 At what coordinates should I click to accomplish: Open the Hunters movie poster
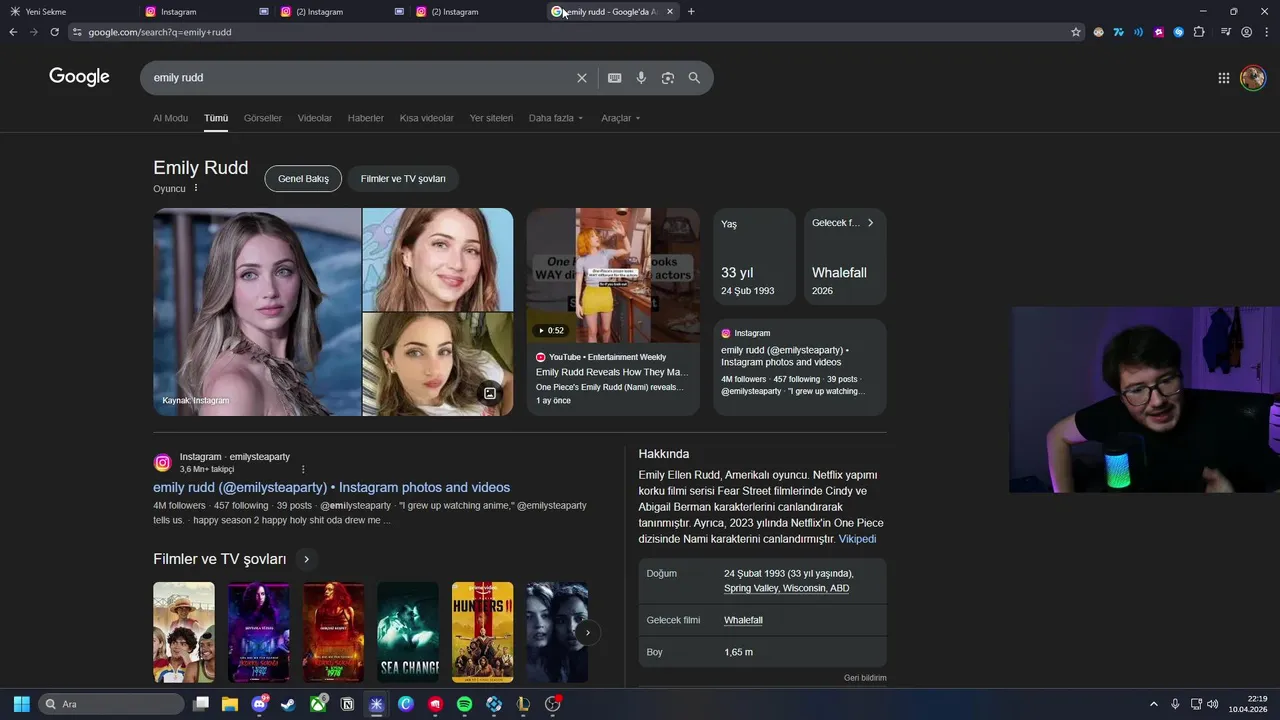(482, 632)
